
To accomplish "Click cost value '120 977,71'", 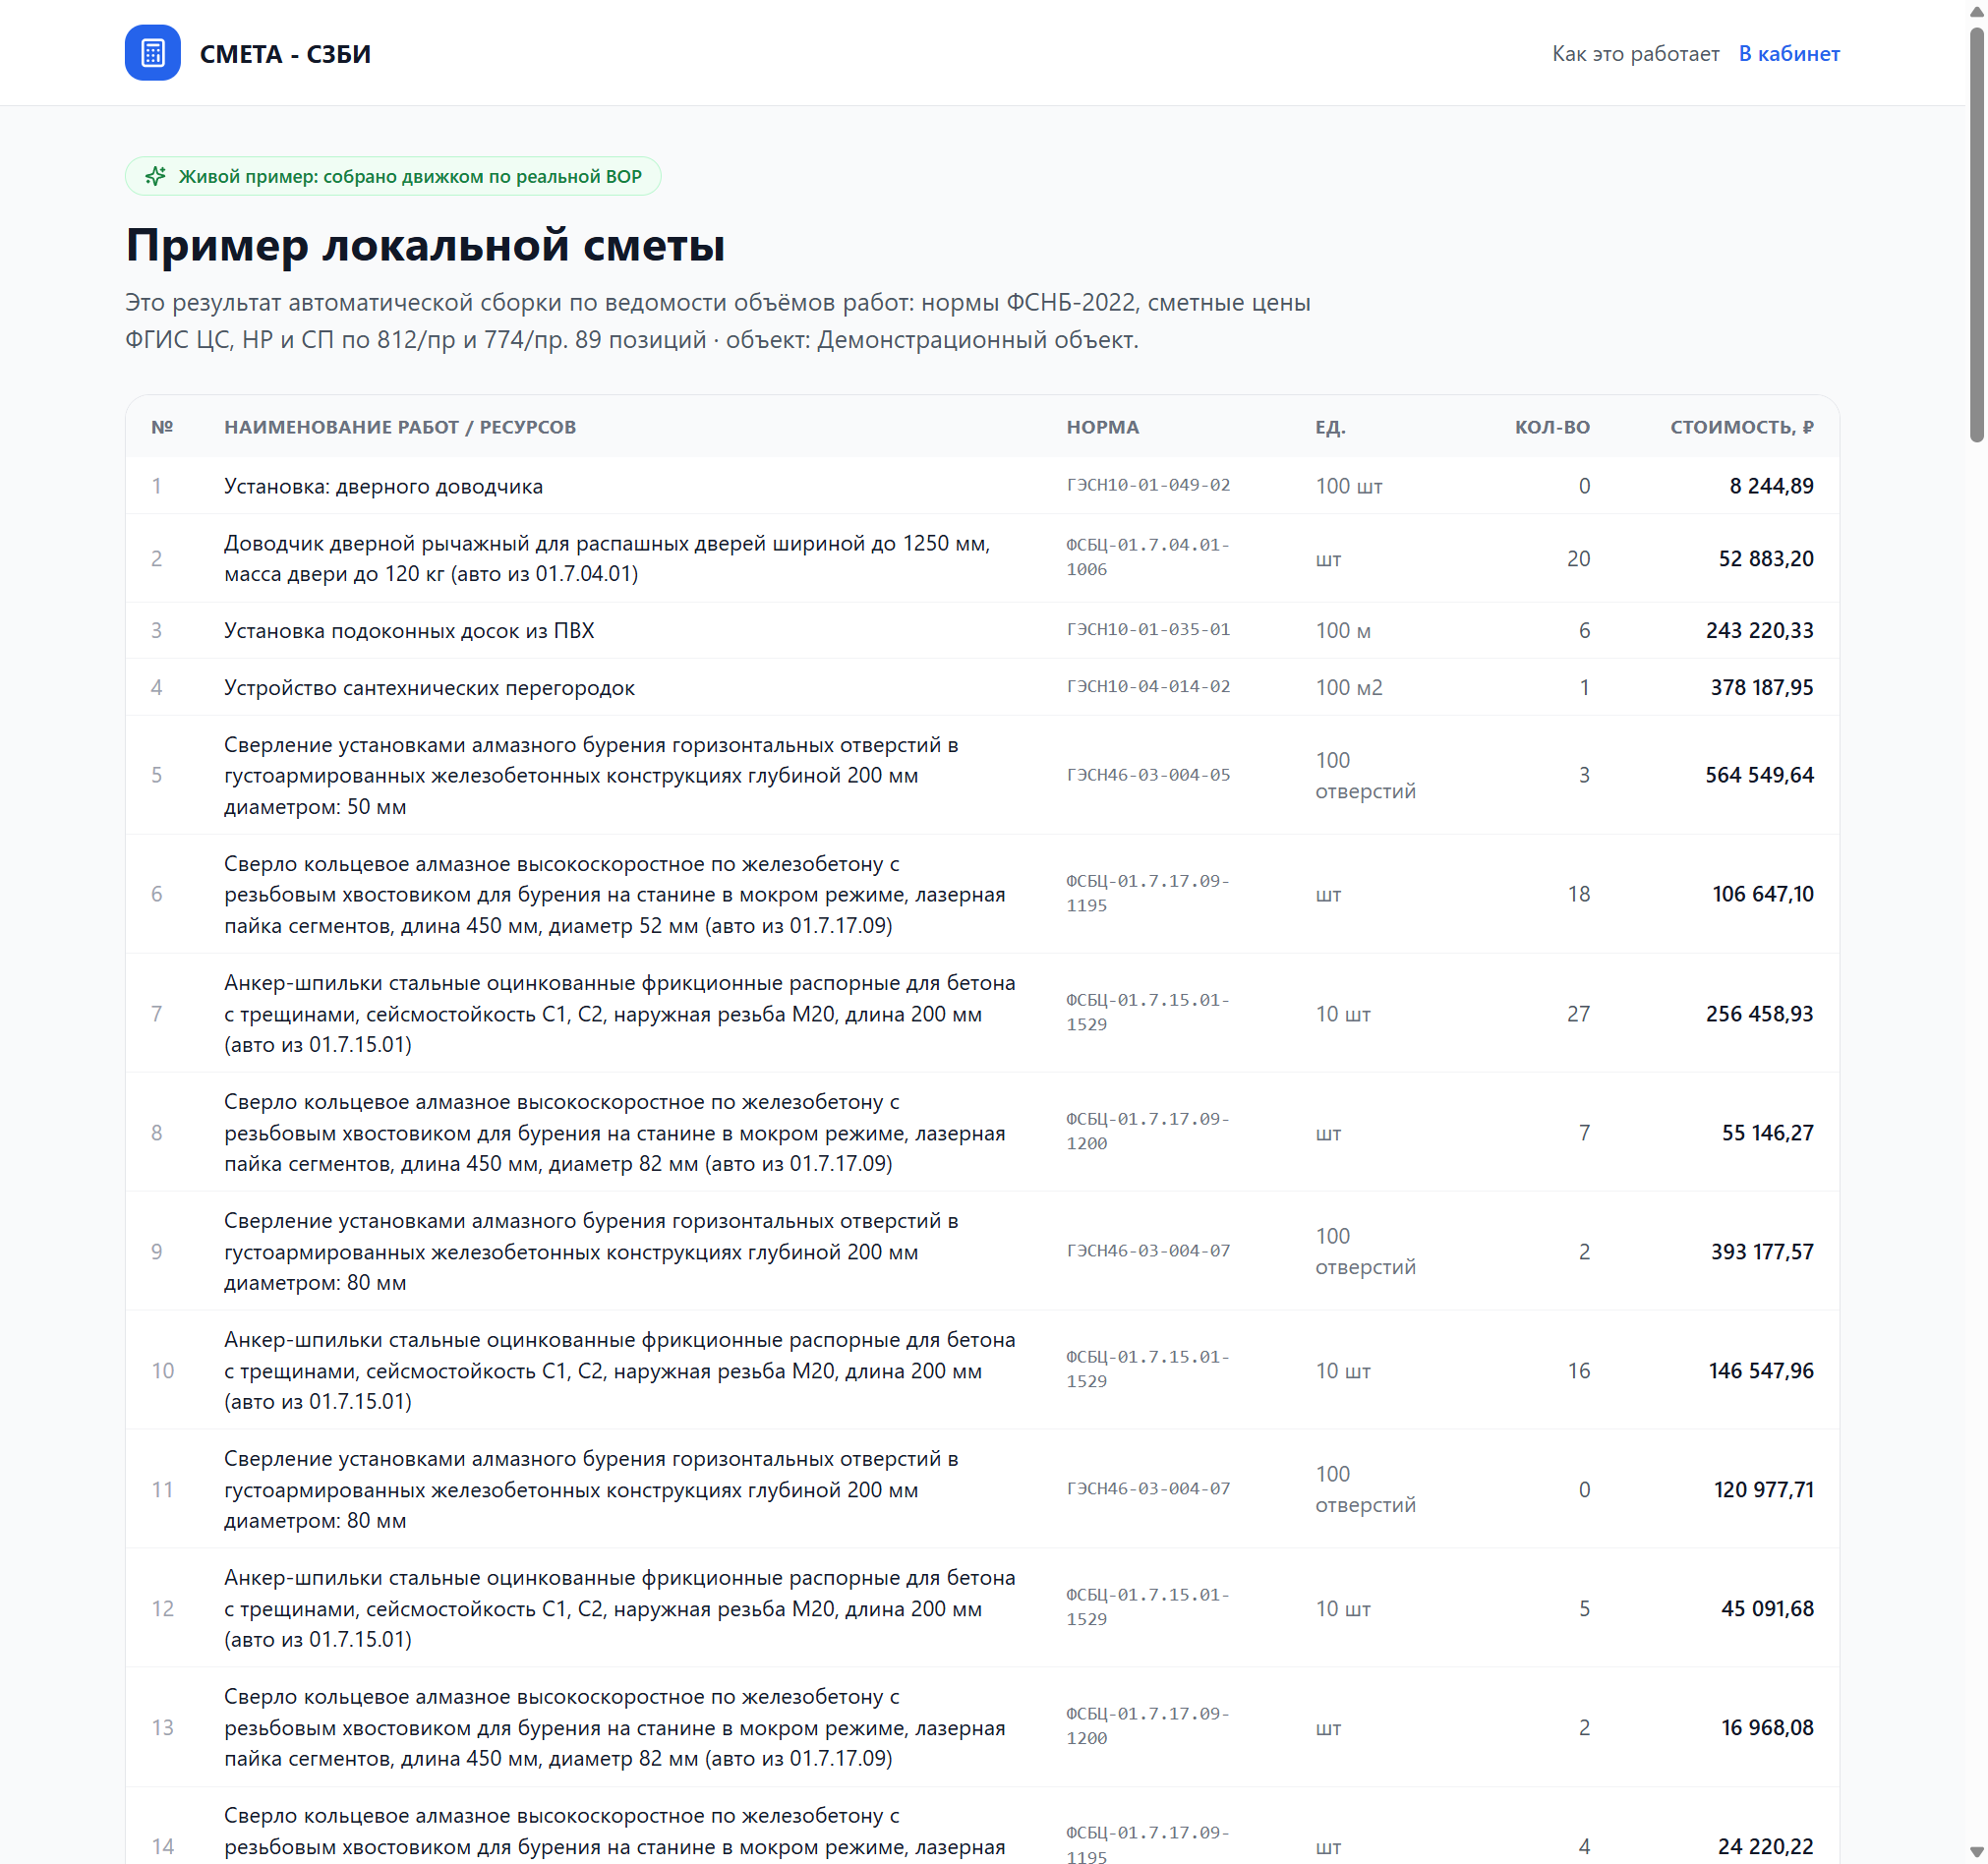I will (x=1763, y=1490).
